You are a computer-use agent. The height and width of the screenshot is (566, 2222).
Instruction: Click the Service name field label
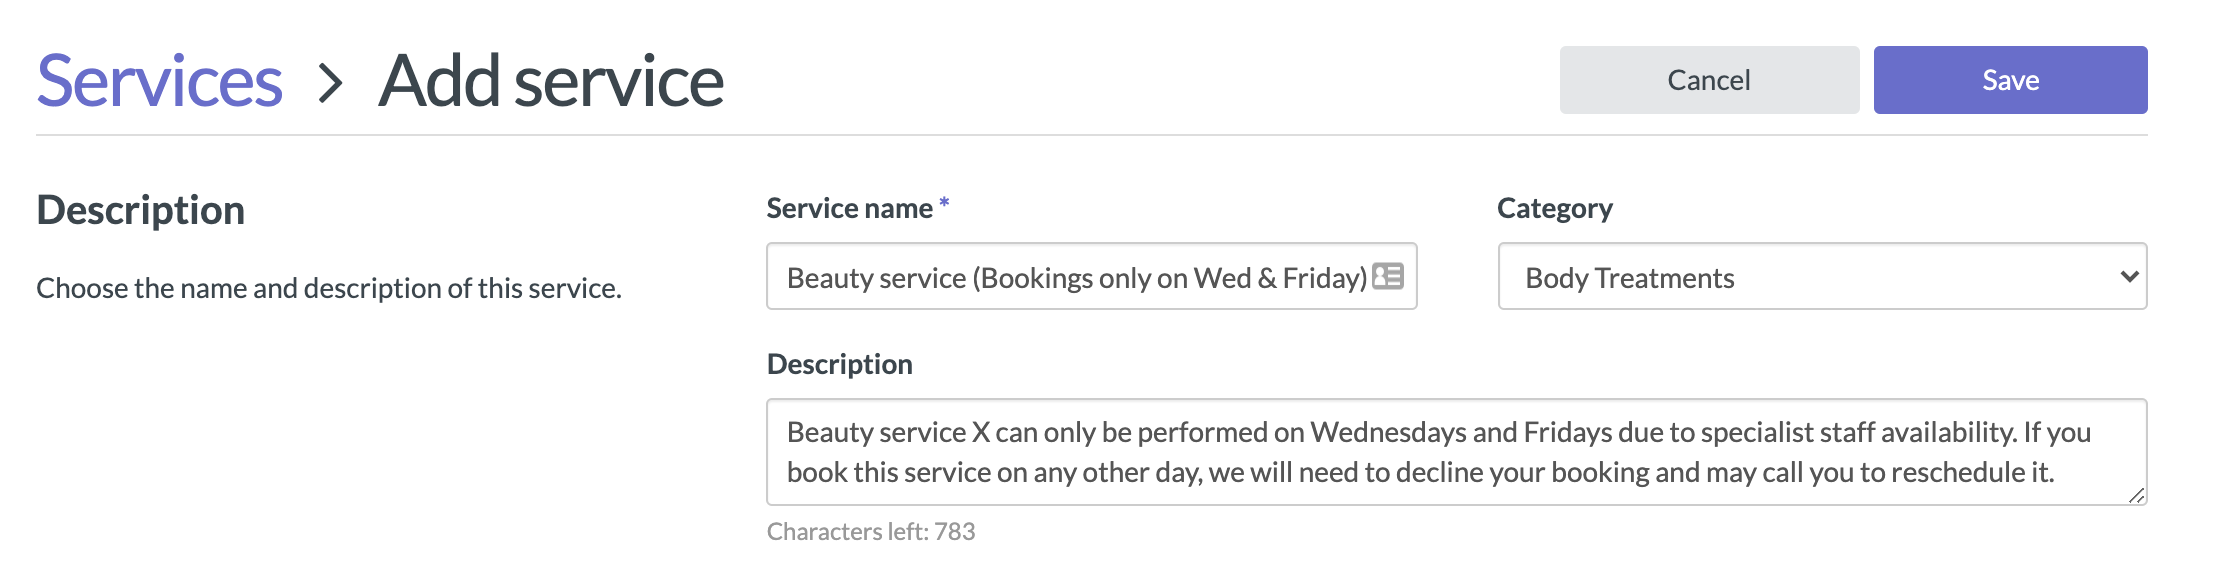[x=849, y=208]
